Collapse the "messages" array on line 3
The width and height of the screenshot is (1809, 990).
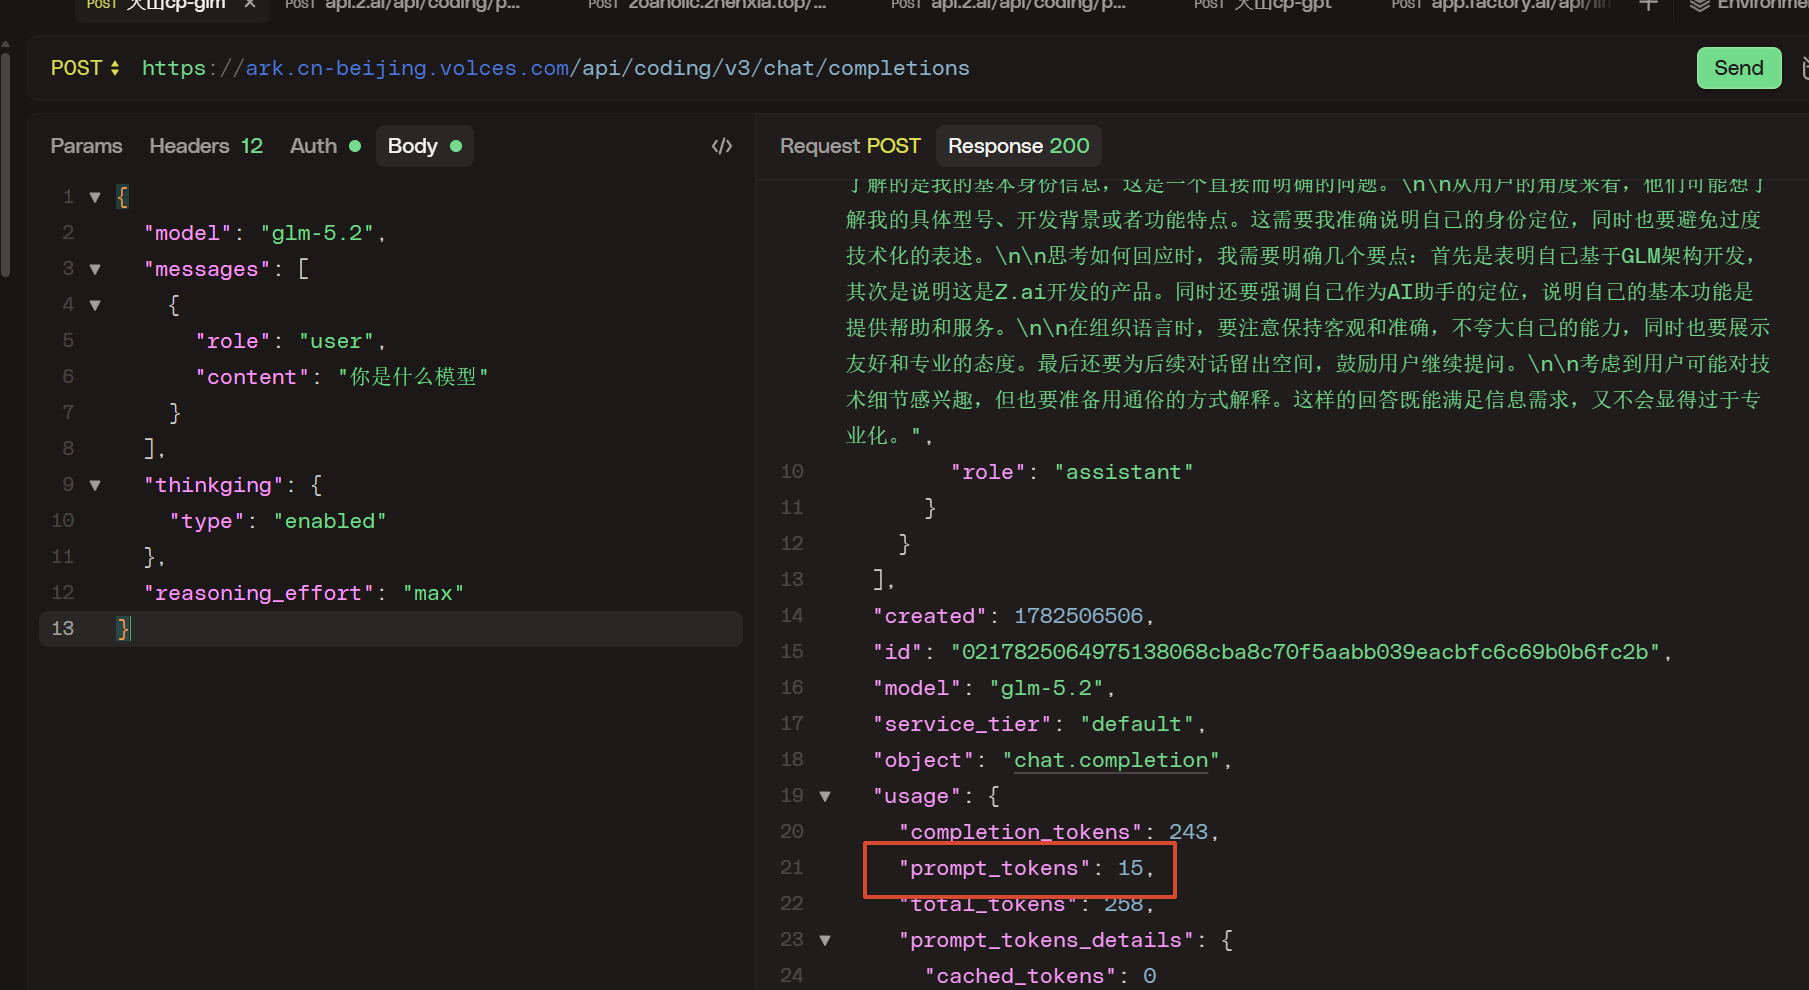[x=95, y=269]
